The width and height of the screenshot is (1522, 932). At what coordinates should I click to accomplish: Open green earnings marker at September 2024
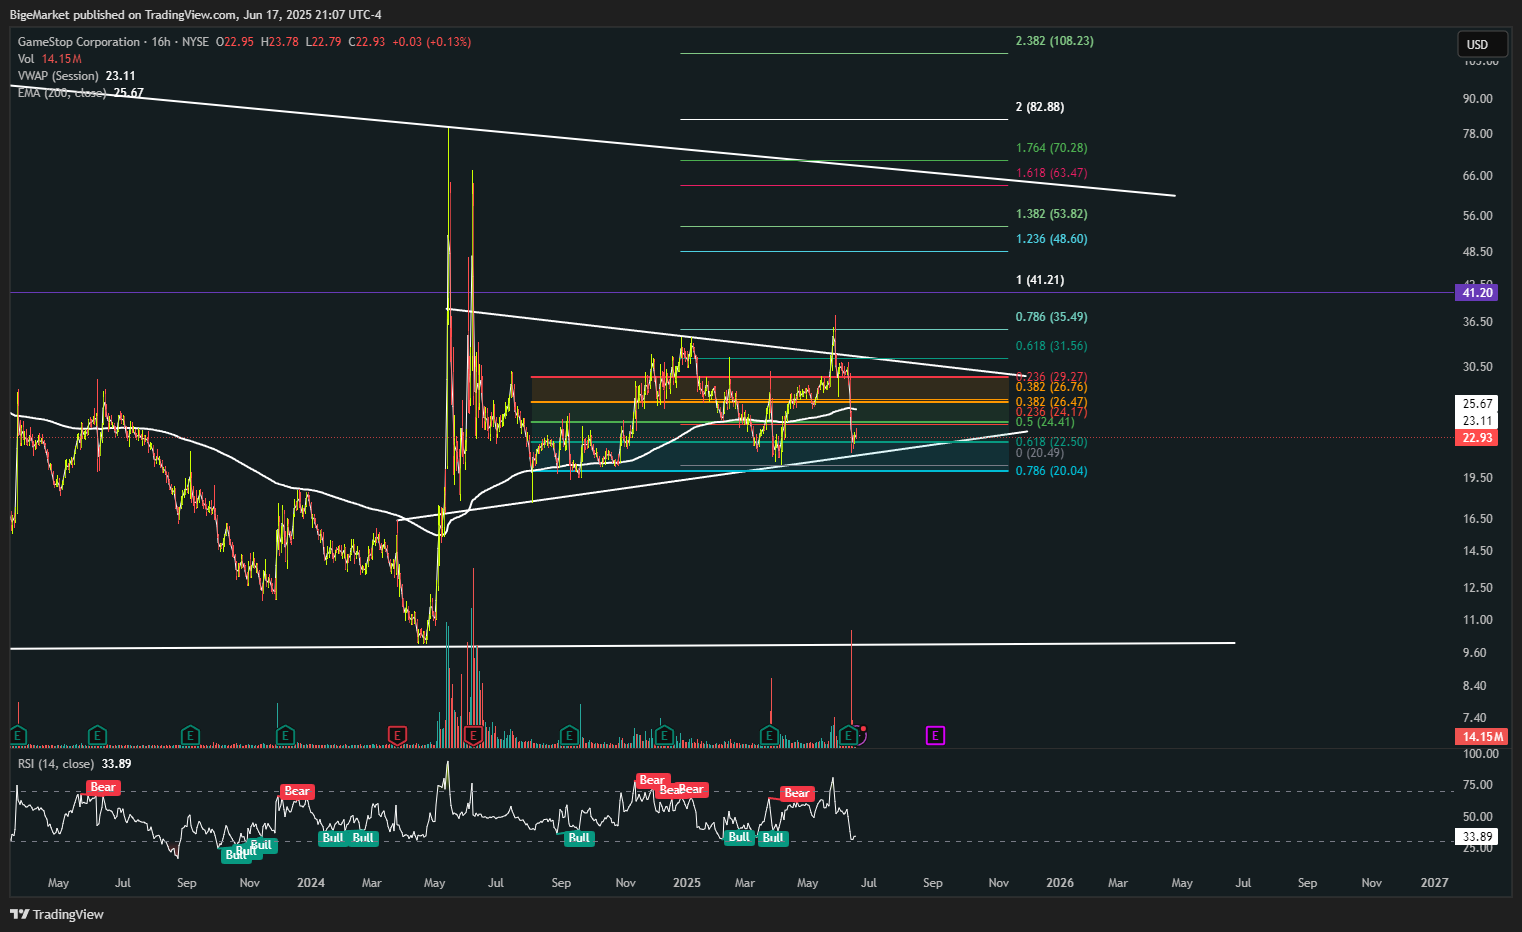[x=568, y=736]
